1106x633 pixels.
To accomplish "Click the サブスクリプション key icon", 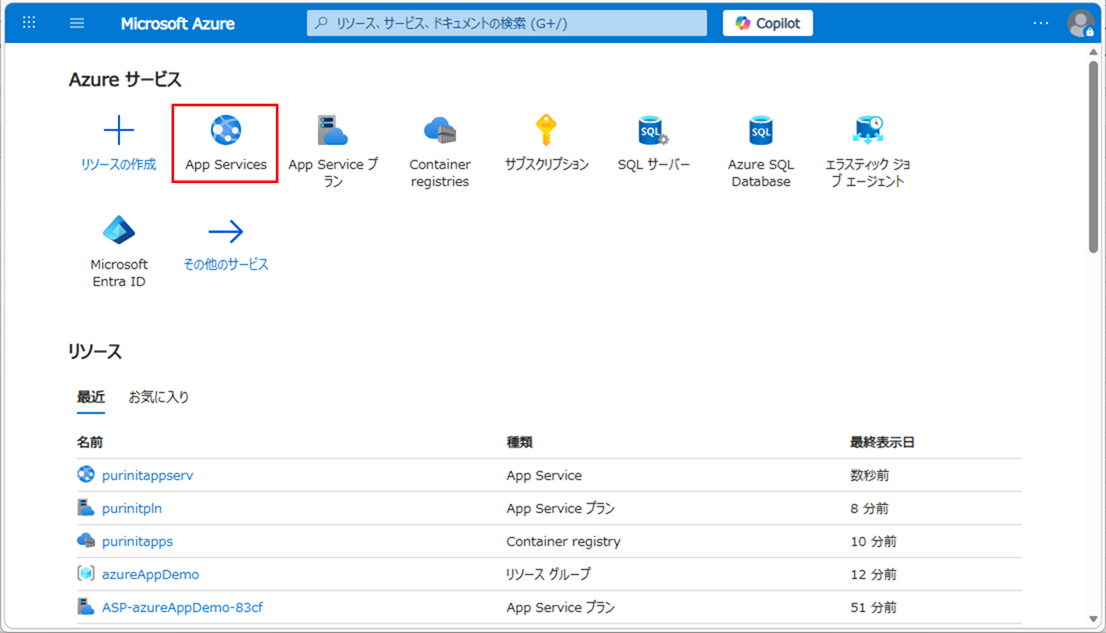I will [547, 131].
